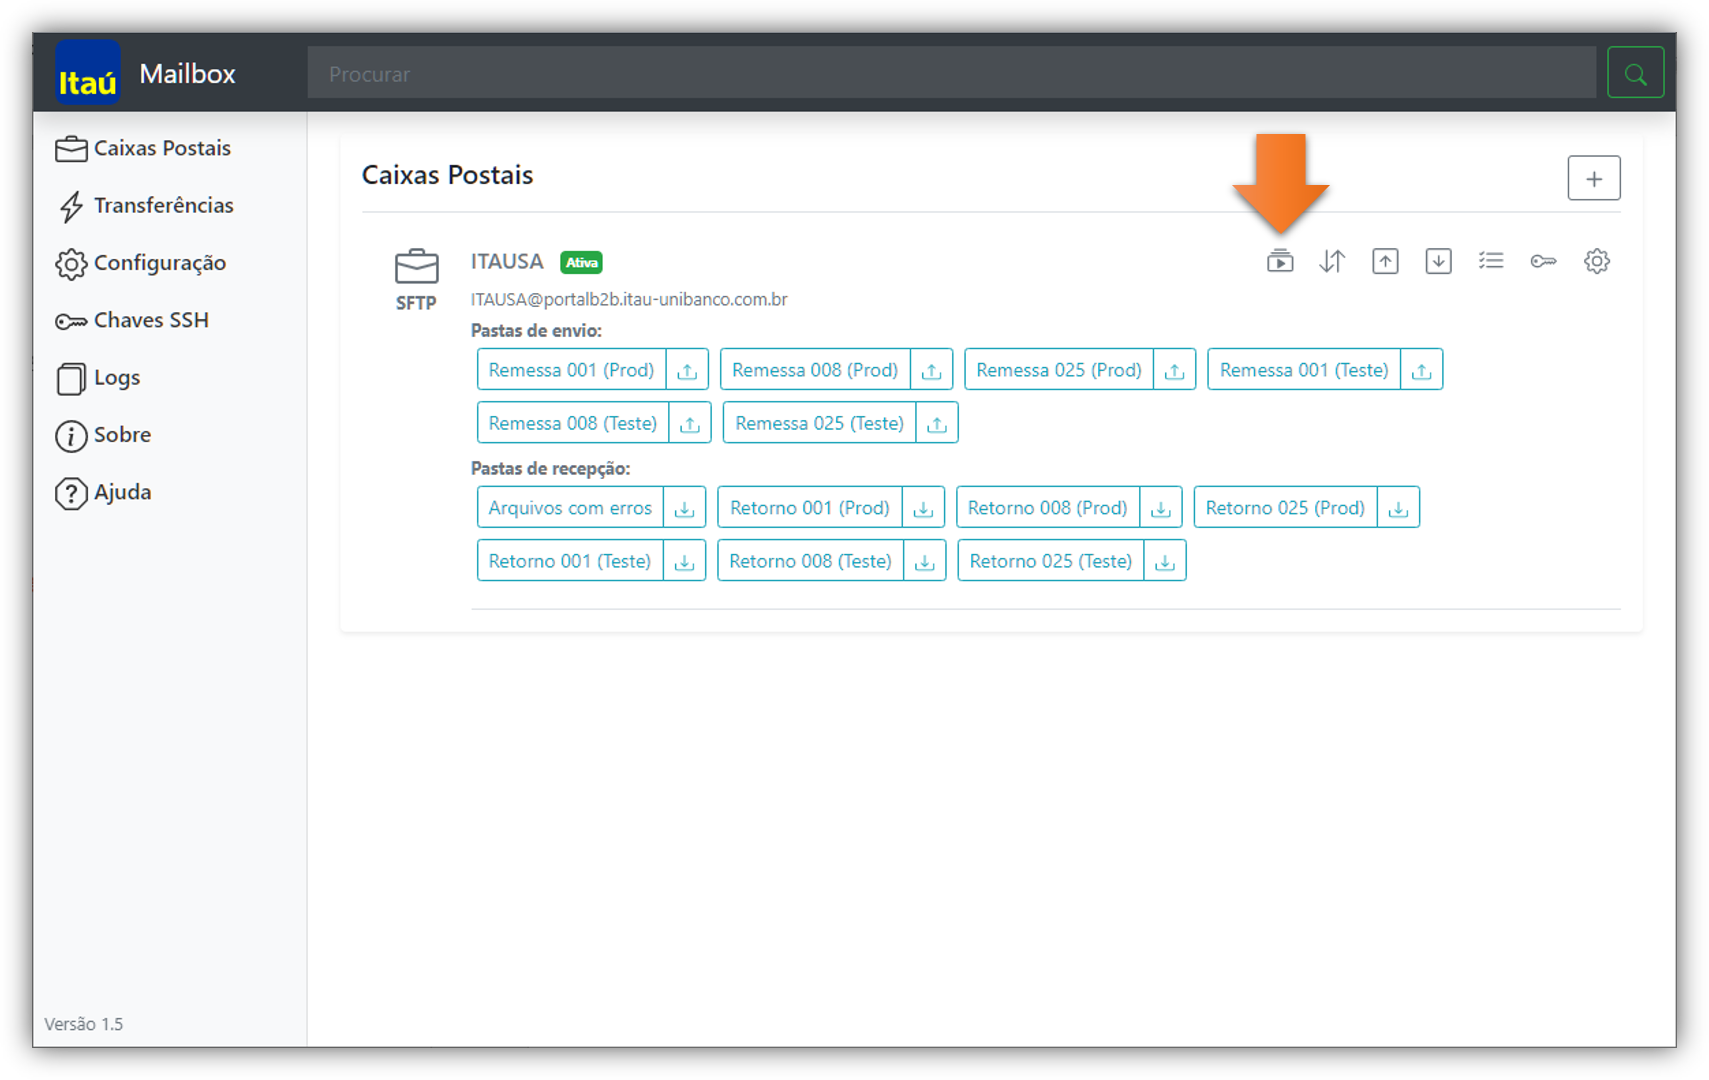Open the checklist icon for ITAUSA mailbox
1709x1080 pixels.
click(1491, 262)
